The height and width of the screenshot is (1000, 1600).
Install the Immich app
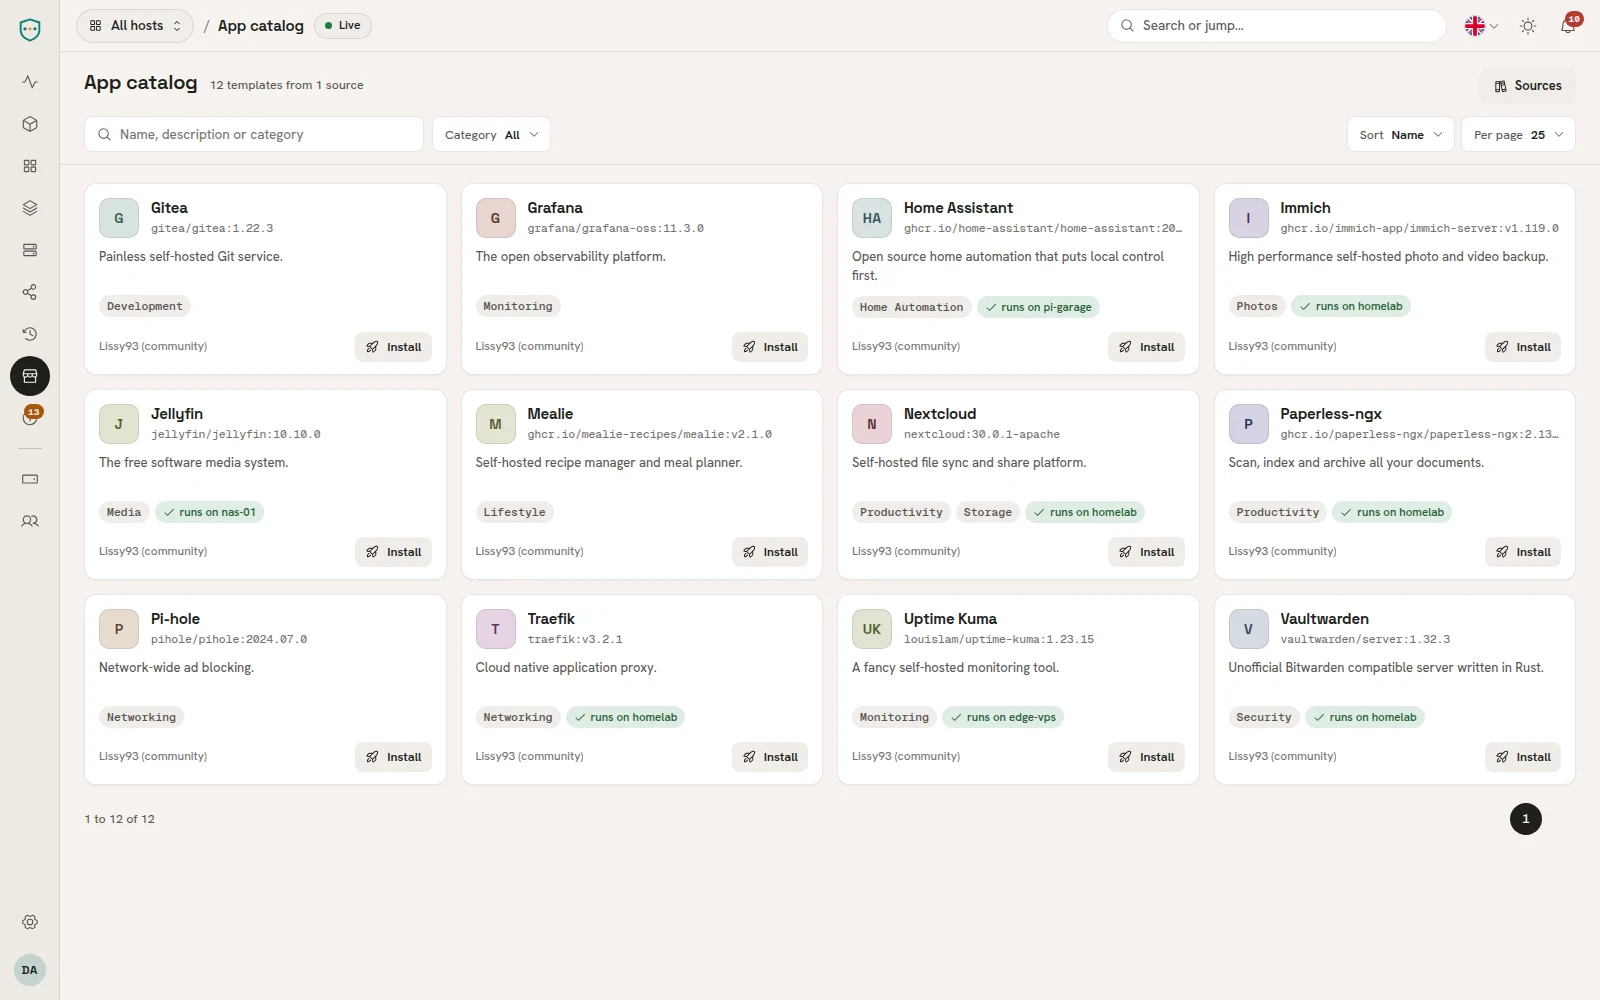[1523, 347]
